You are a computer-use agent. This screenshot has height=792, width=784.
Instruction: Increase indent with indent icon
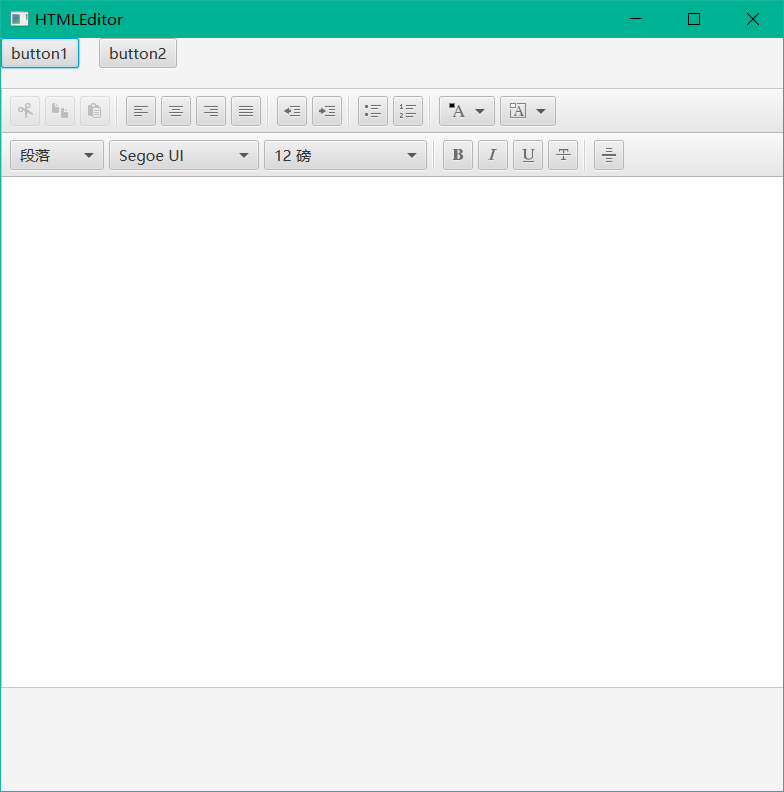327,111
